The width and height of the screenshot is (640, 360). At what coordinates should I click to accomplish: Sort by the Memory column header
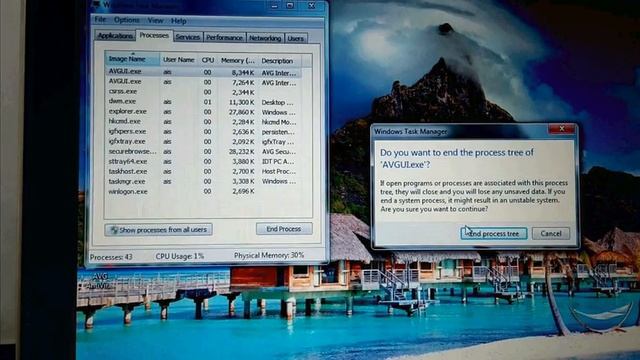pyautogui.click(x=238, y=60)
